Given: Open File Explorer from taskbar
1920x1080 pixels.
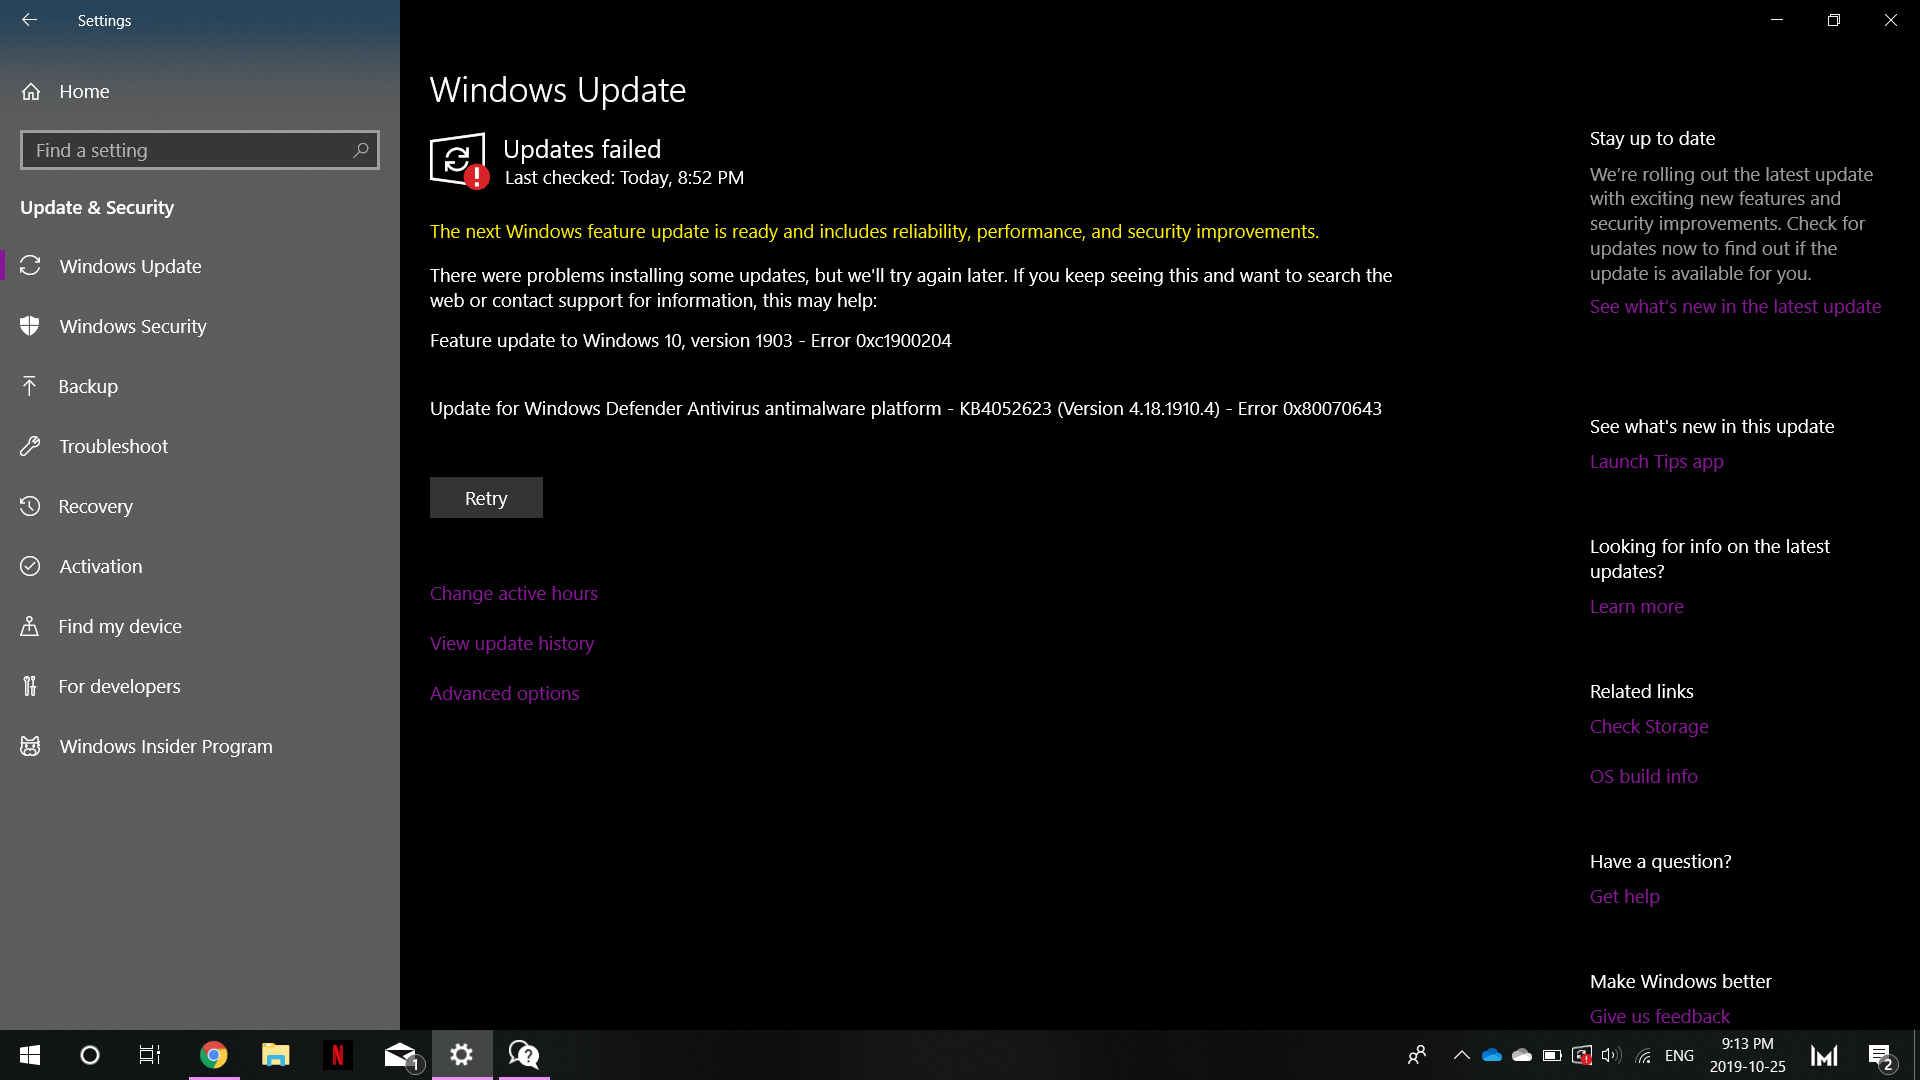Looking at the screenshot, I should (x=276, y=1055).
